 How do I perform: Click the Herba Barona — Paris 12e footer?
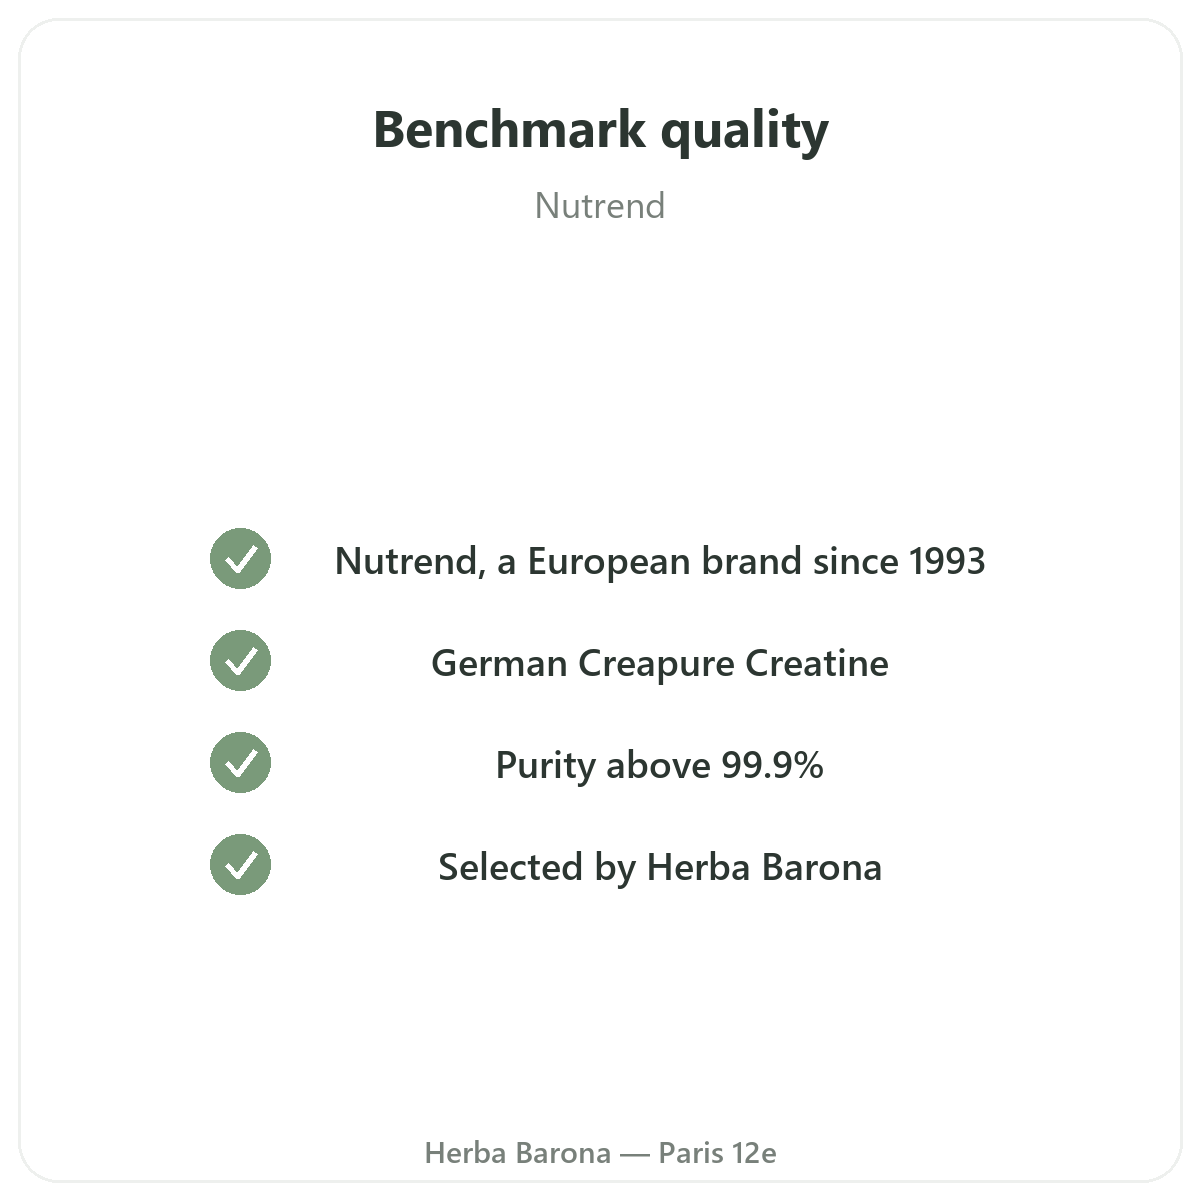(600, 1153)
